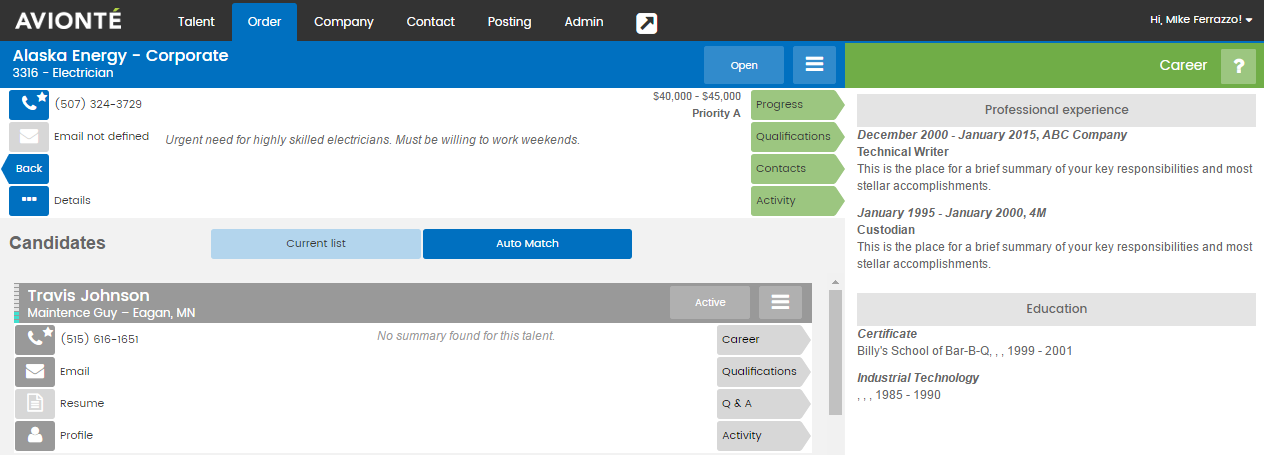This screenshot has height=455, width=1264.
Task: Switch to Current list of candidates
Action: pyautogui.click(x=316, y=244)
